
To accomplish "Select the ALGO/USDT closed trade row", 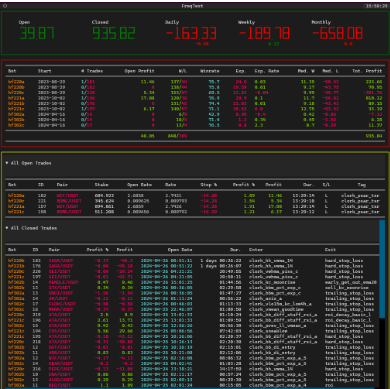I will 193,380.
